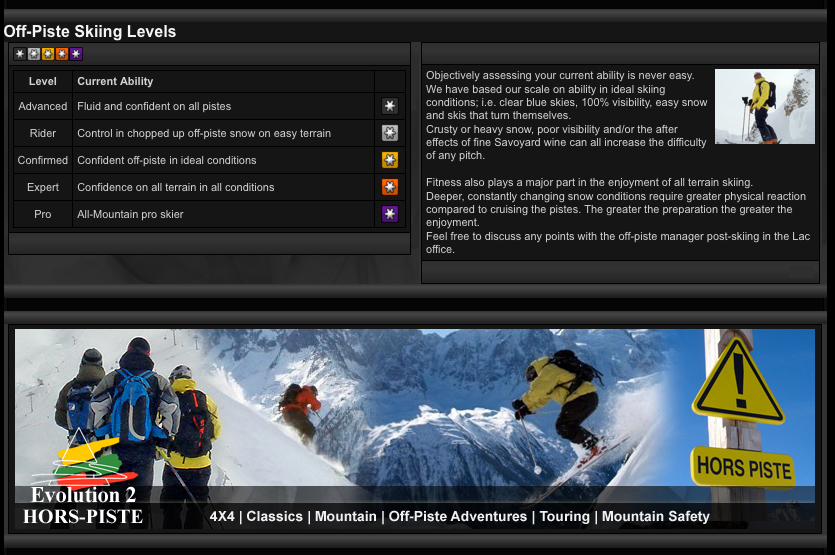
Task: Click the Level column header
Action: [43, 81]
